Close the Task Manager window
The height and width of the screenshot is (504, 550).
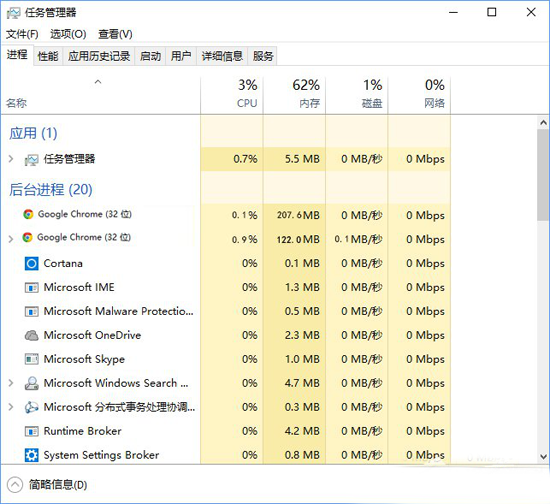(x=531, y=13)
